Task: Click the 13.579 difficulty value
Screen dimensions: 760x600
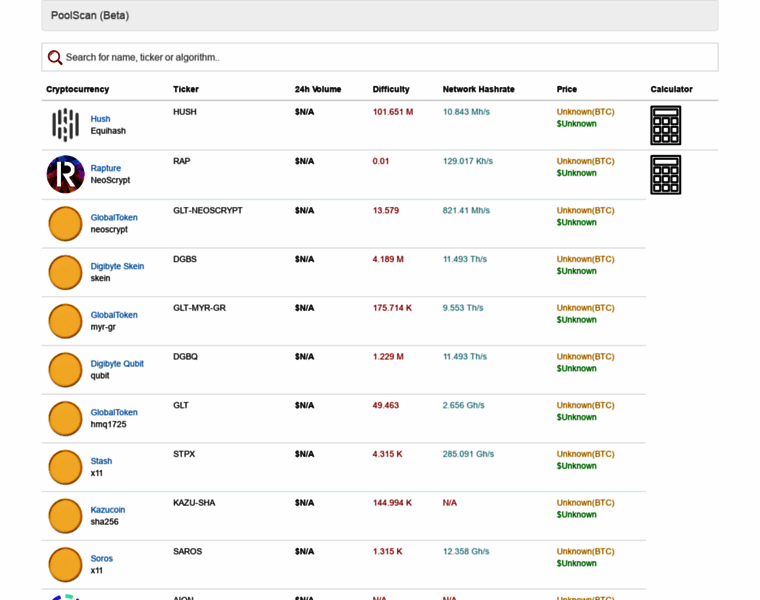Action: pos(385,210)
